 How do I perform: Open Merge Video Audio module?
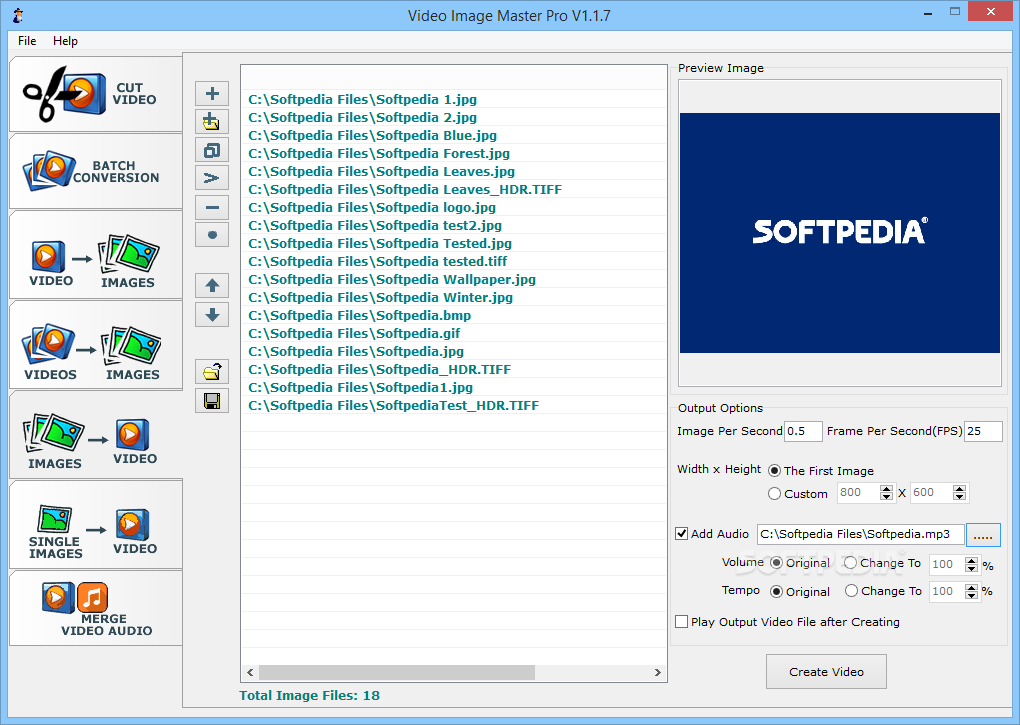[x=96, y=608]
